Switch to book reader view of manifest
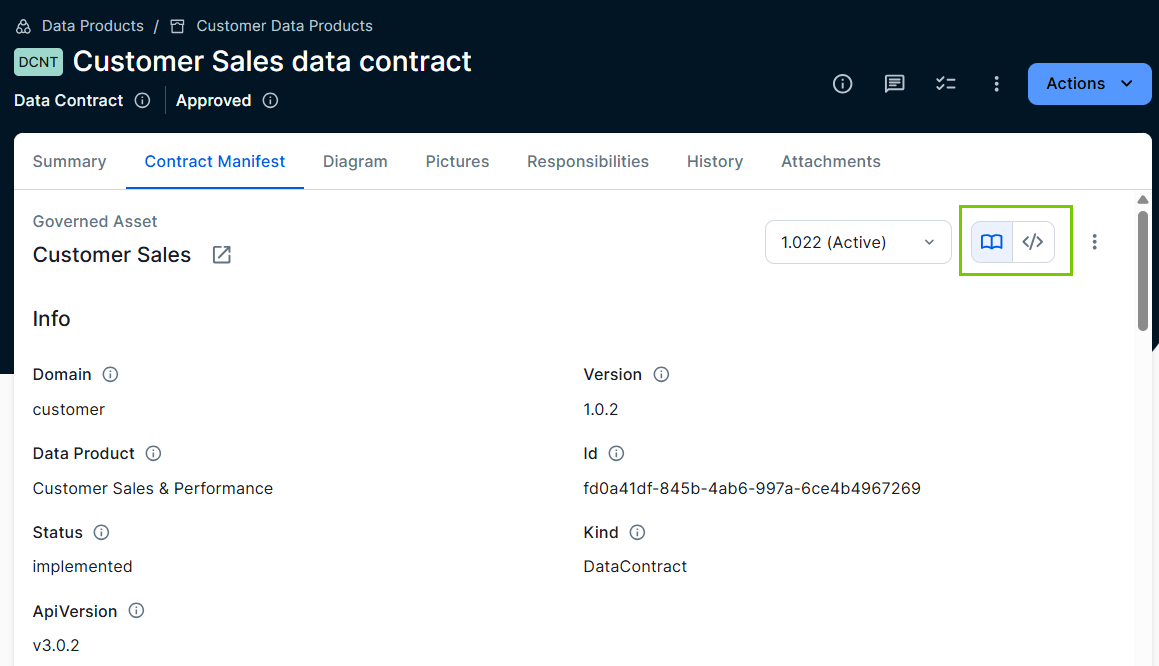This screenshot has width=1159, height=666. [x=992, y=241]
